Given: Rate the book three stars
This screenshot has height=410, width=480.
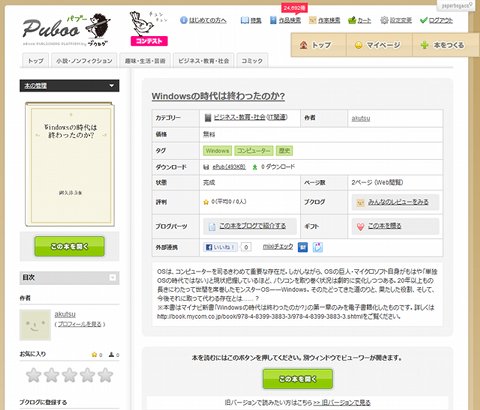Looking at the screenshot, I should 69,375.
